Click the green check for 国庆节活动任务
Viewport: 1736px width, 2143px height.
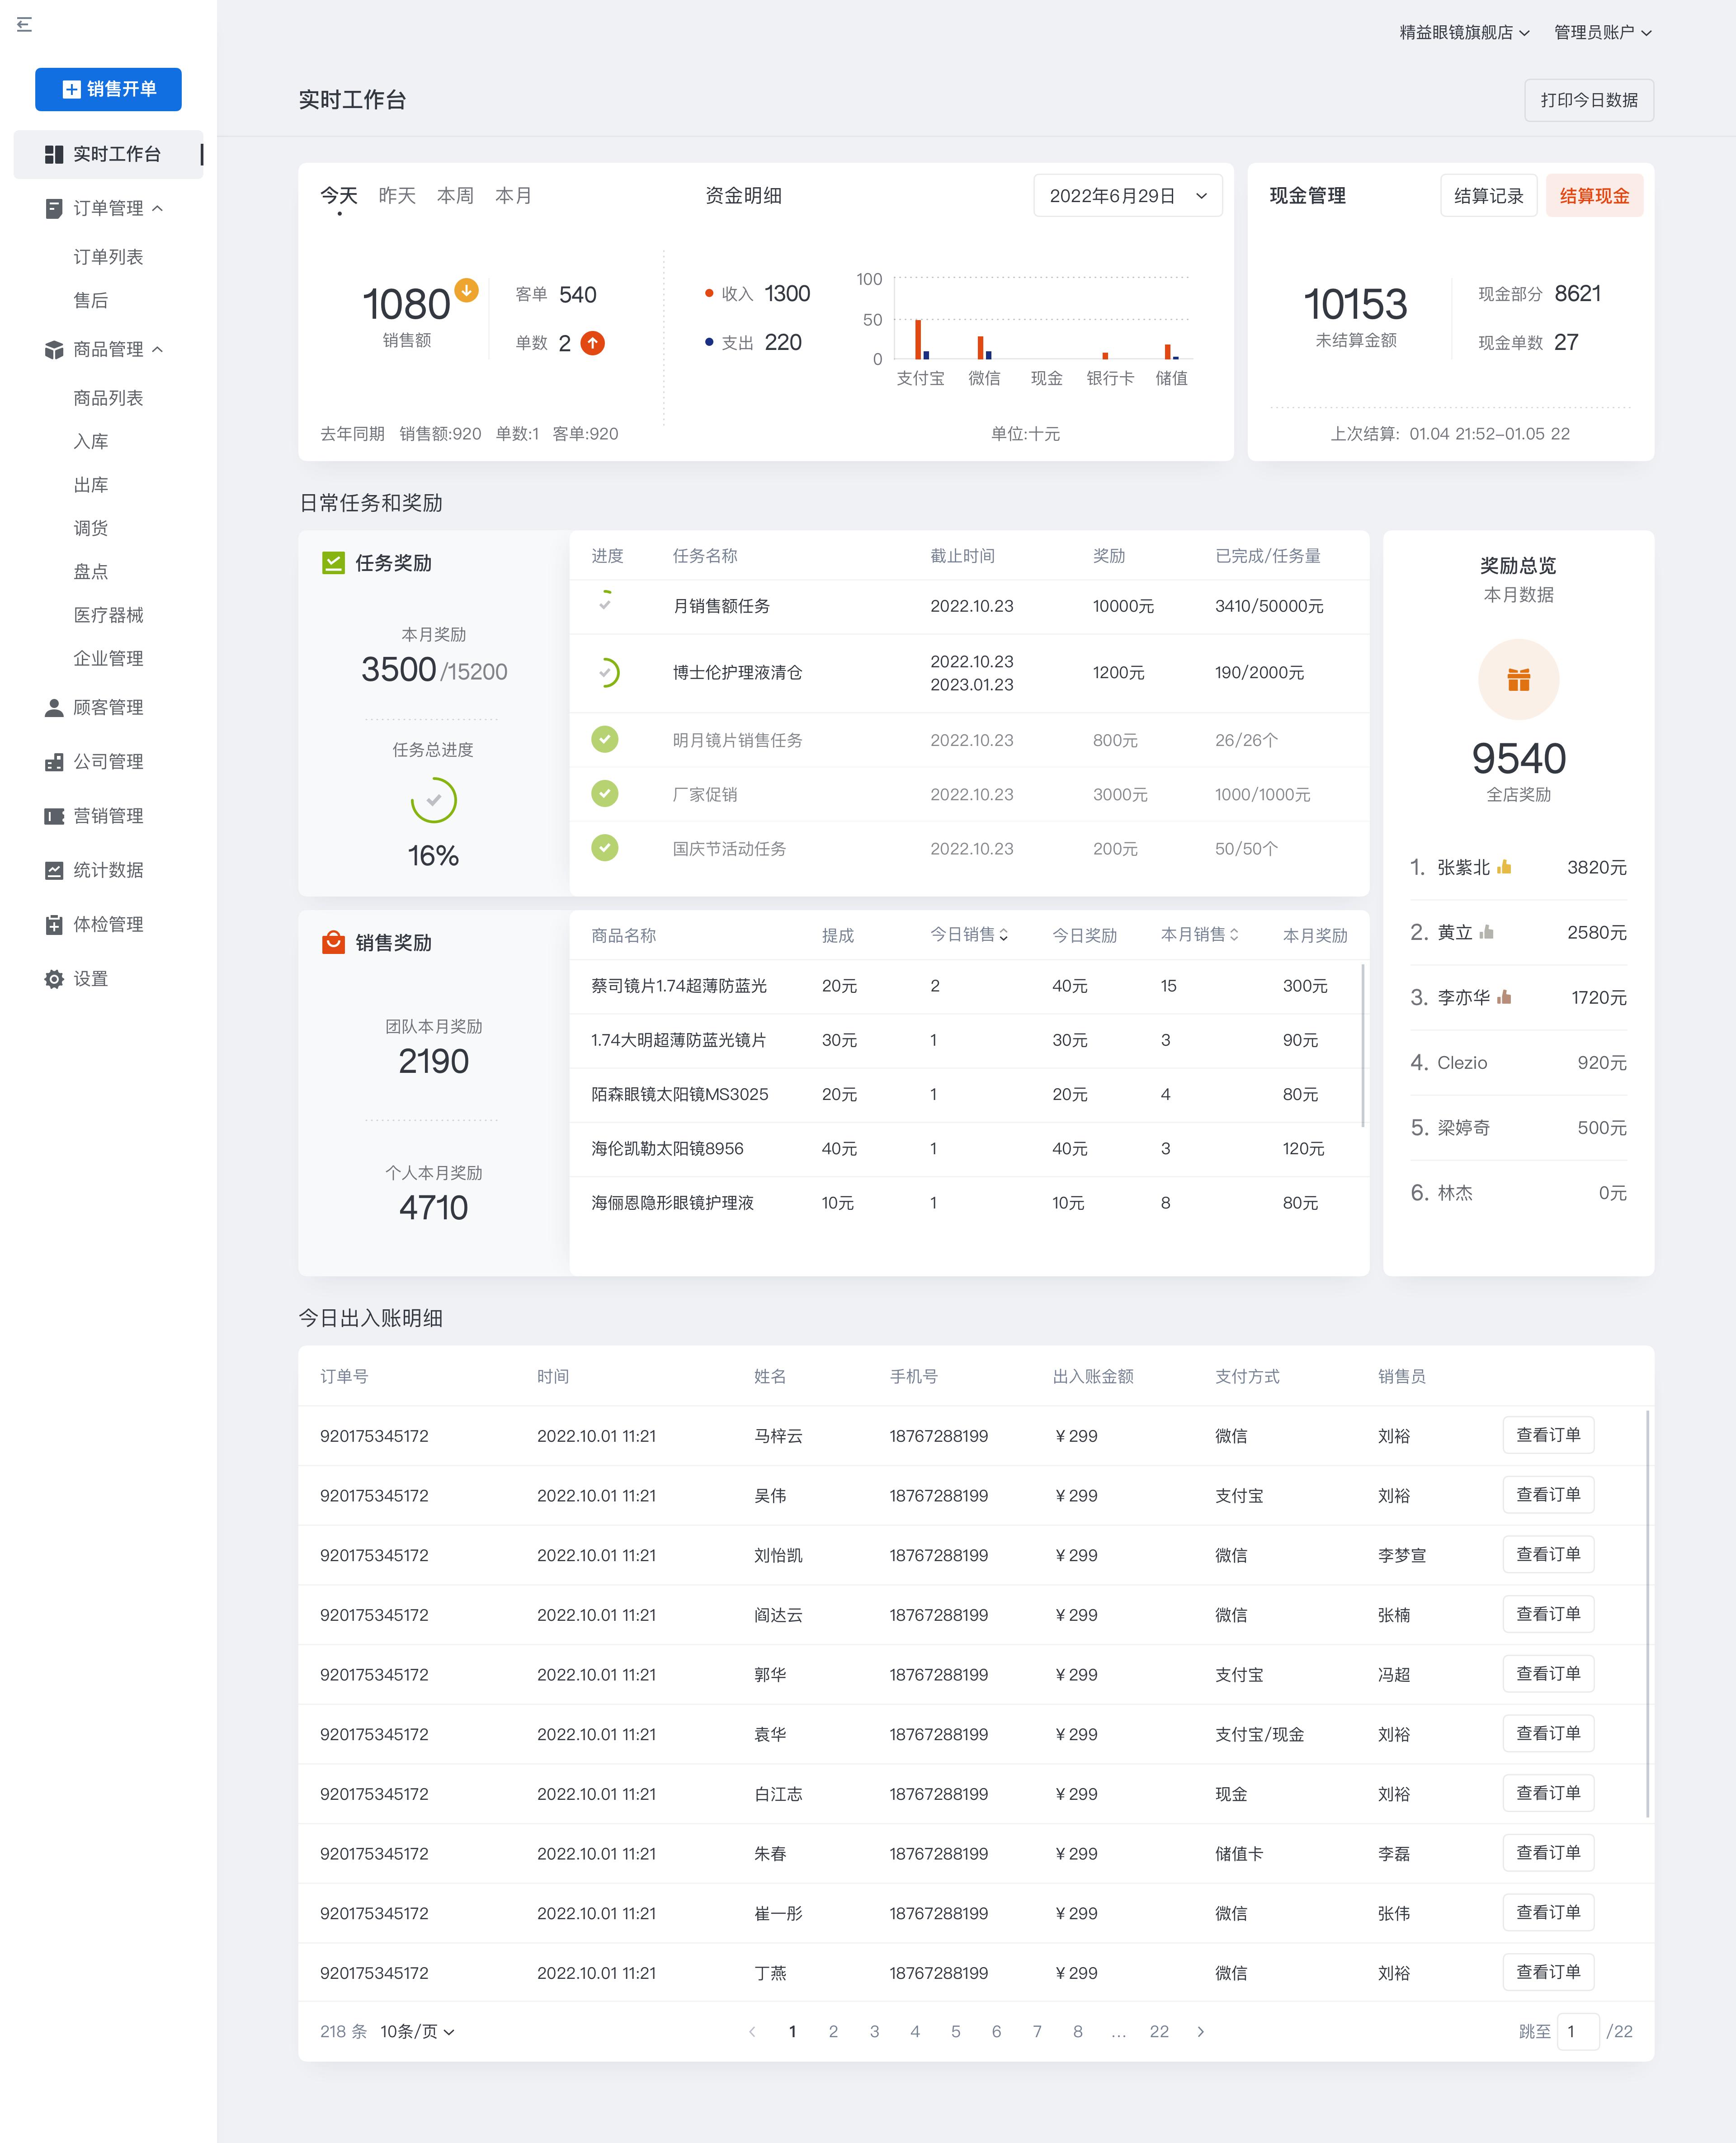click(x=605, y=848)
